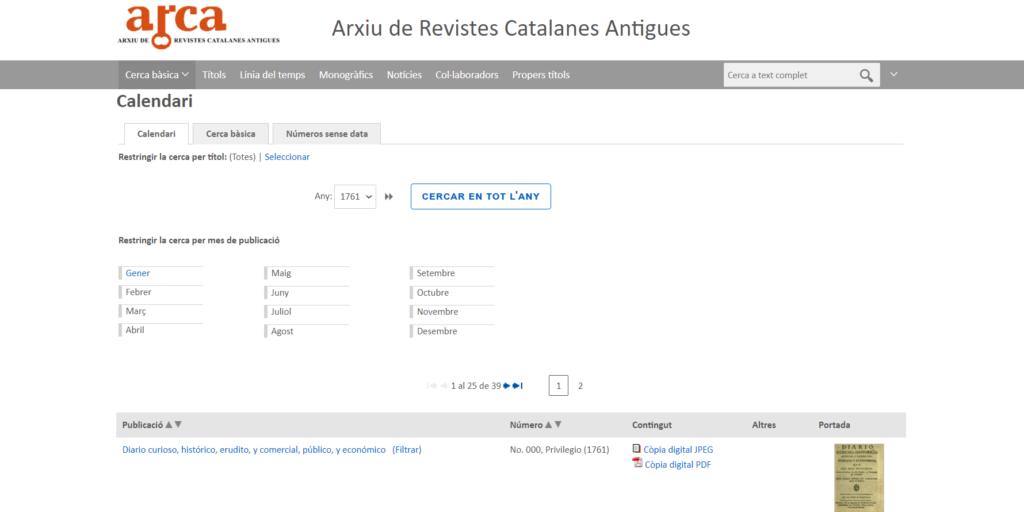Select the Calendari tab

click(157, 134)
